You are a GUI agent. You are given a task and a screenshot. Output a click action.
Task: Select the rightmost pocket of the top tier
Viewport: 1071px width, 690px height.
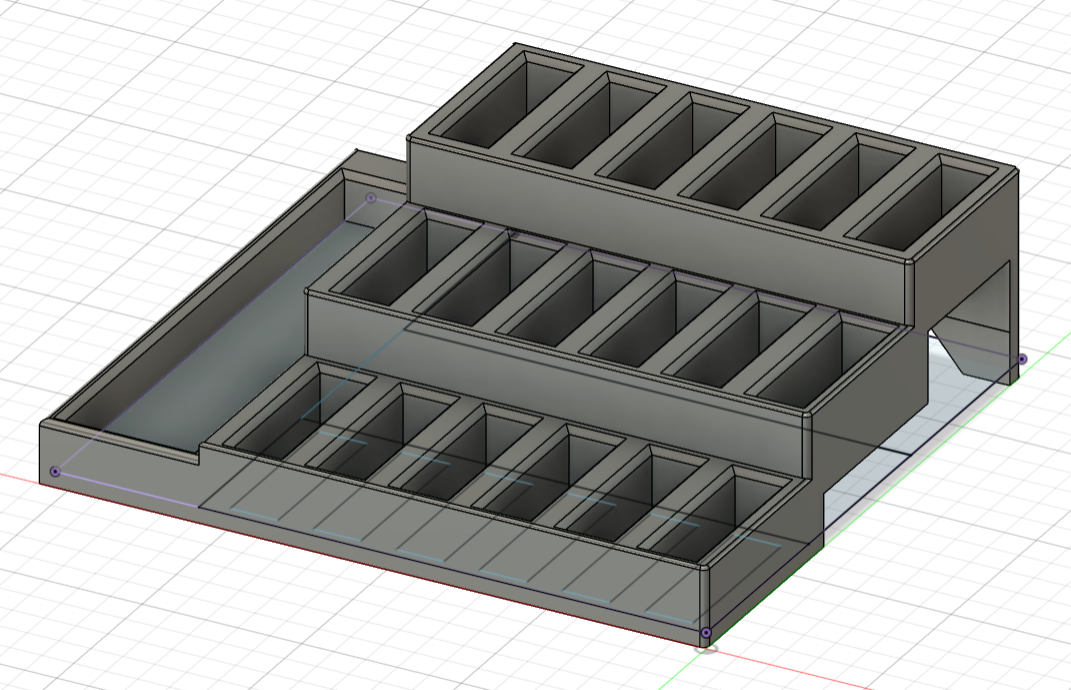point(922,205)
